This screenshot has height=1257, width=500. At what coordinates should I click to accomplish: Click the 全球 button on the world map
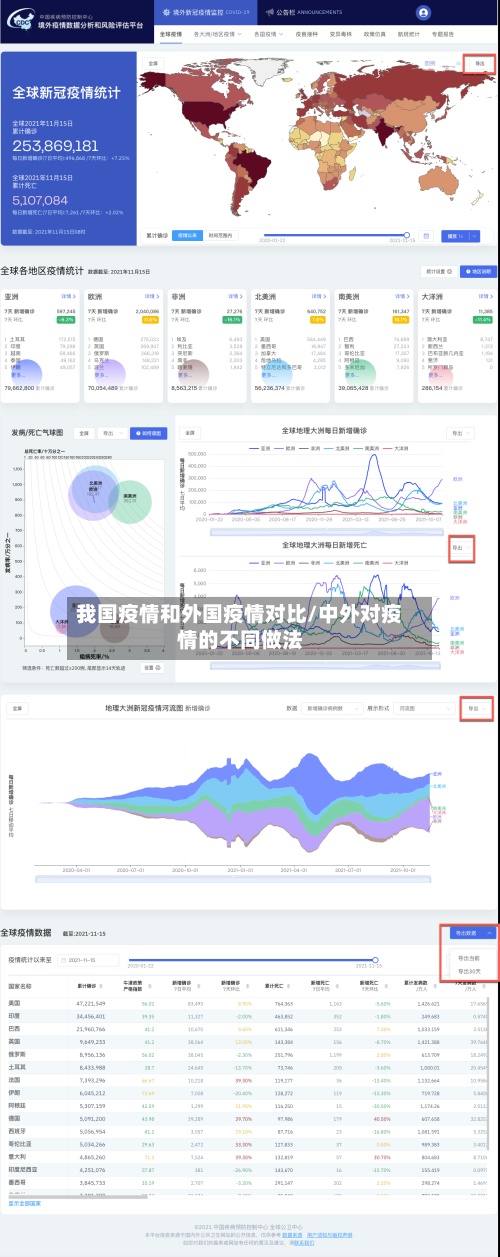point(153,63)
